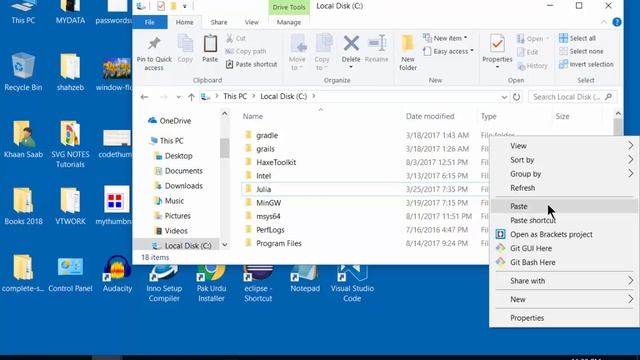Viewport: 640px width, 360px height.
Task: Click This PC in address breadcrumb
Action: pos(235,96)
